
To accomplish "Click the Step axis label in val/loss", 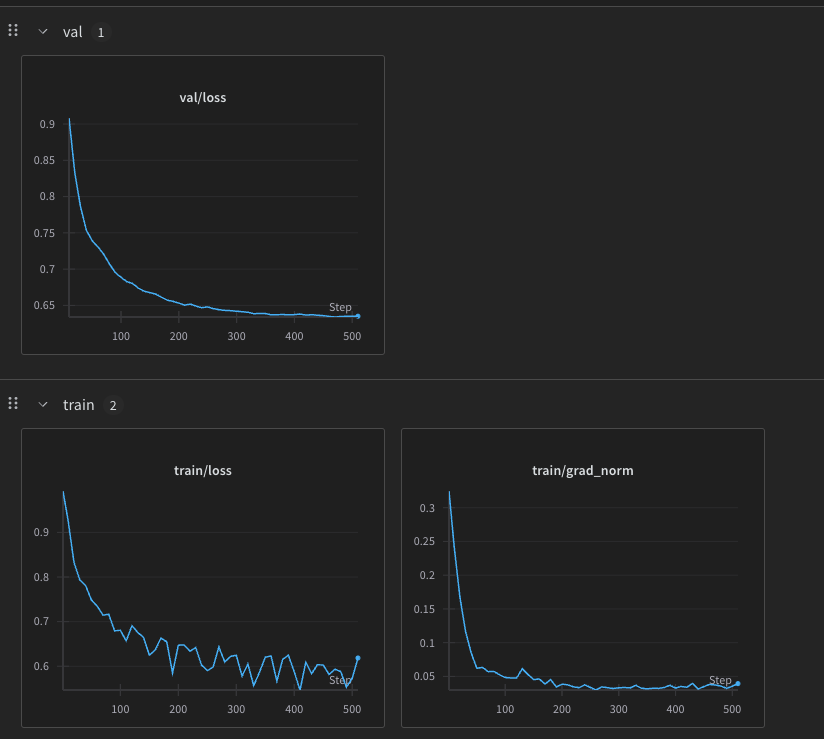I will [x=340, y=307].
